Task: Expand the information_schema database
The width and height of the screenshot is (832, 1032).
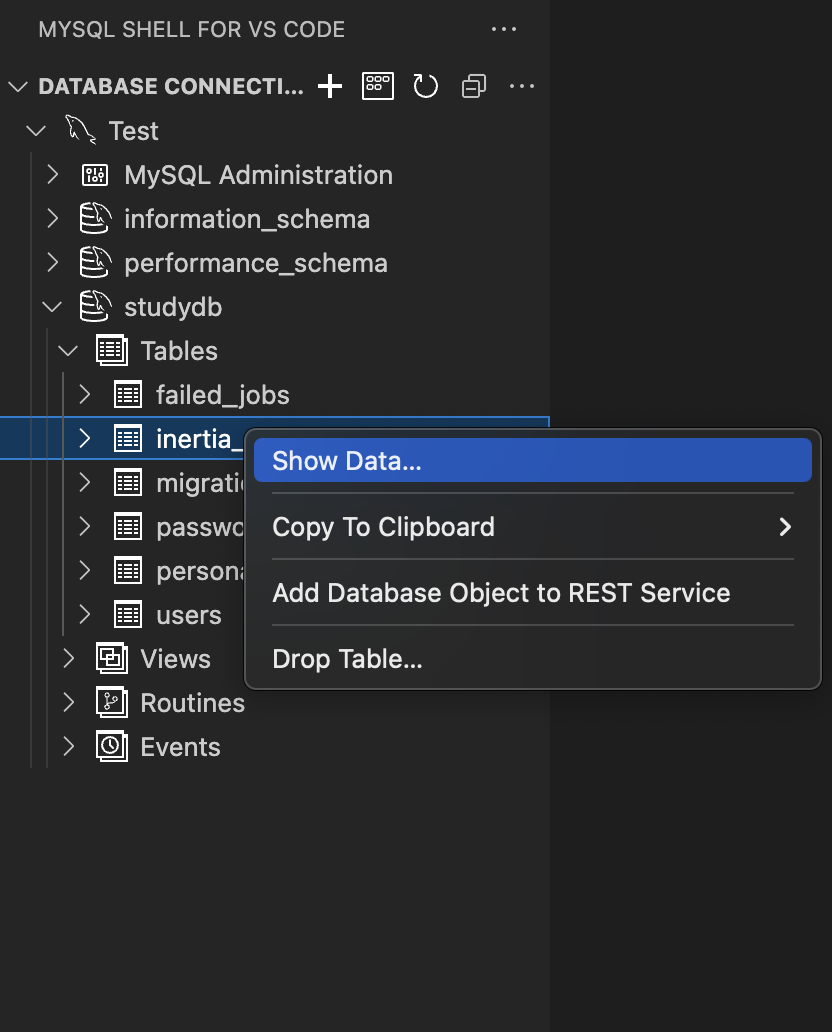Action: pyautogui.click(x=53, y=219)
